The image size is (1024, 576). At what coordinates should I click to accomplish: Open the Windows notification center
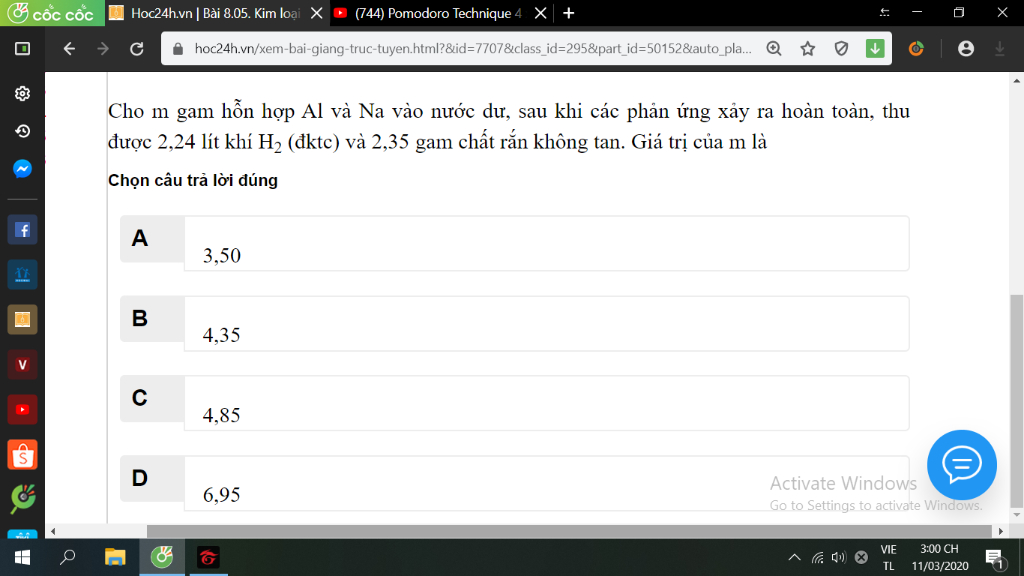click(x=994, y=558)
